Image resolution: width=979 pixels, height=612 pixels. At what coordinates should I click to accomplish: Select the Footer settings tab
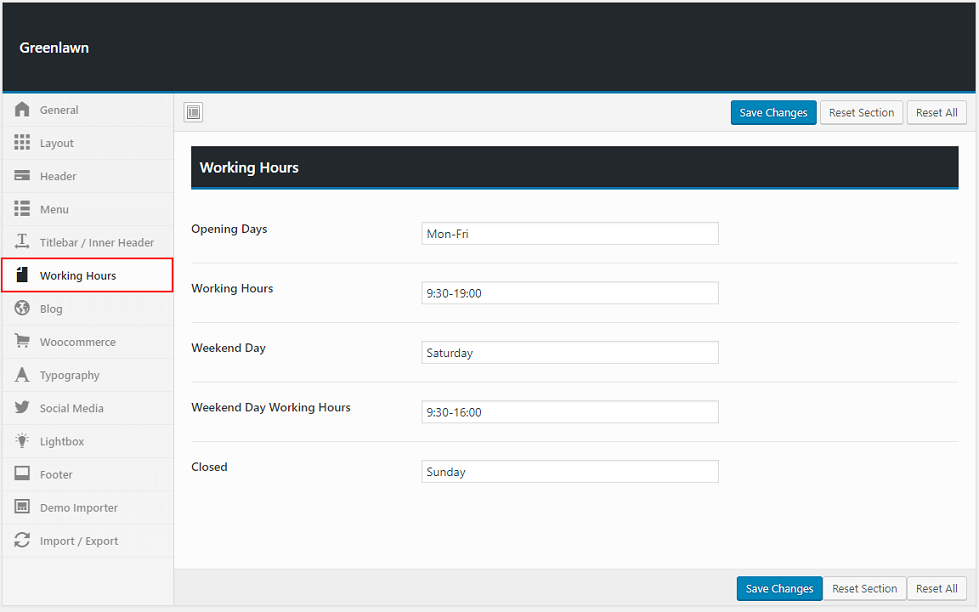[56, 475]
